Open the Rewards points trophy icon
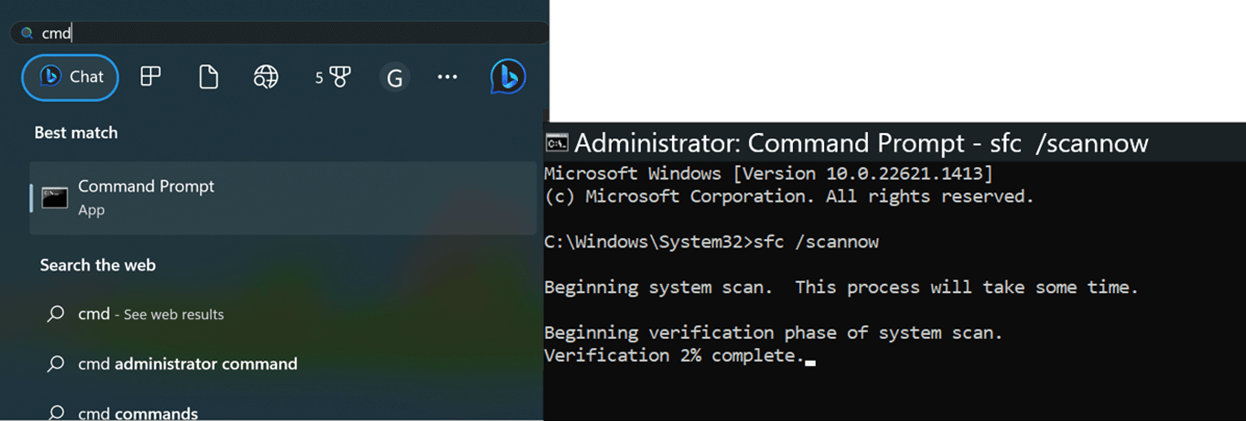Viewport: 1246px width, 421px height. (x=333, y=77)
